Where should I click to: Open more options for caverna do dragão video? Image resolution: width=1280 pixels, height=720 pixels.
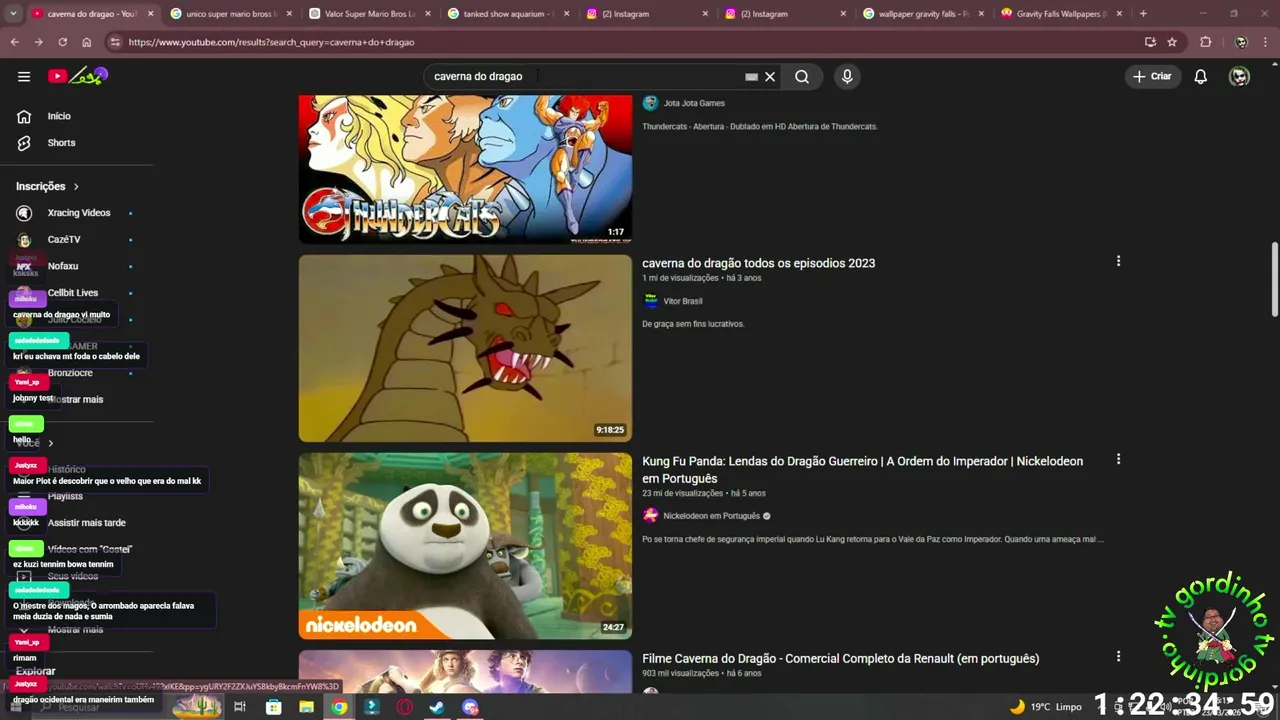coord(1118,261)
